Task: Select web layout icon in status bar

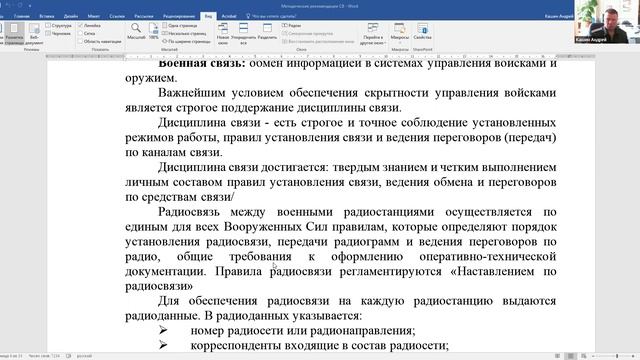Action: click(584, 356)
